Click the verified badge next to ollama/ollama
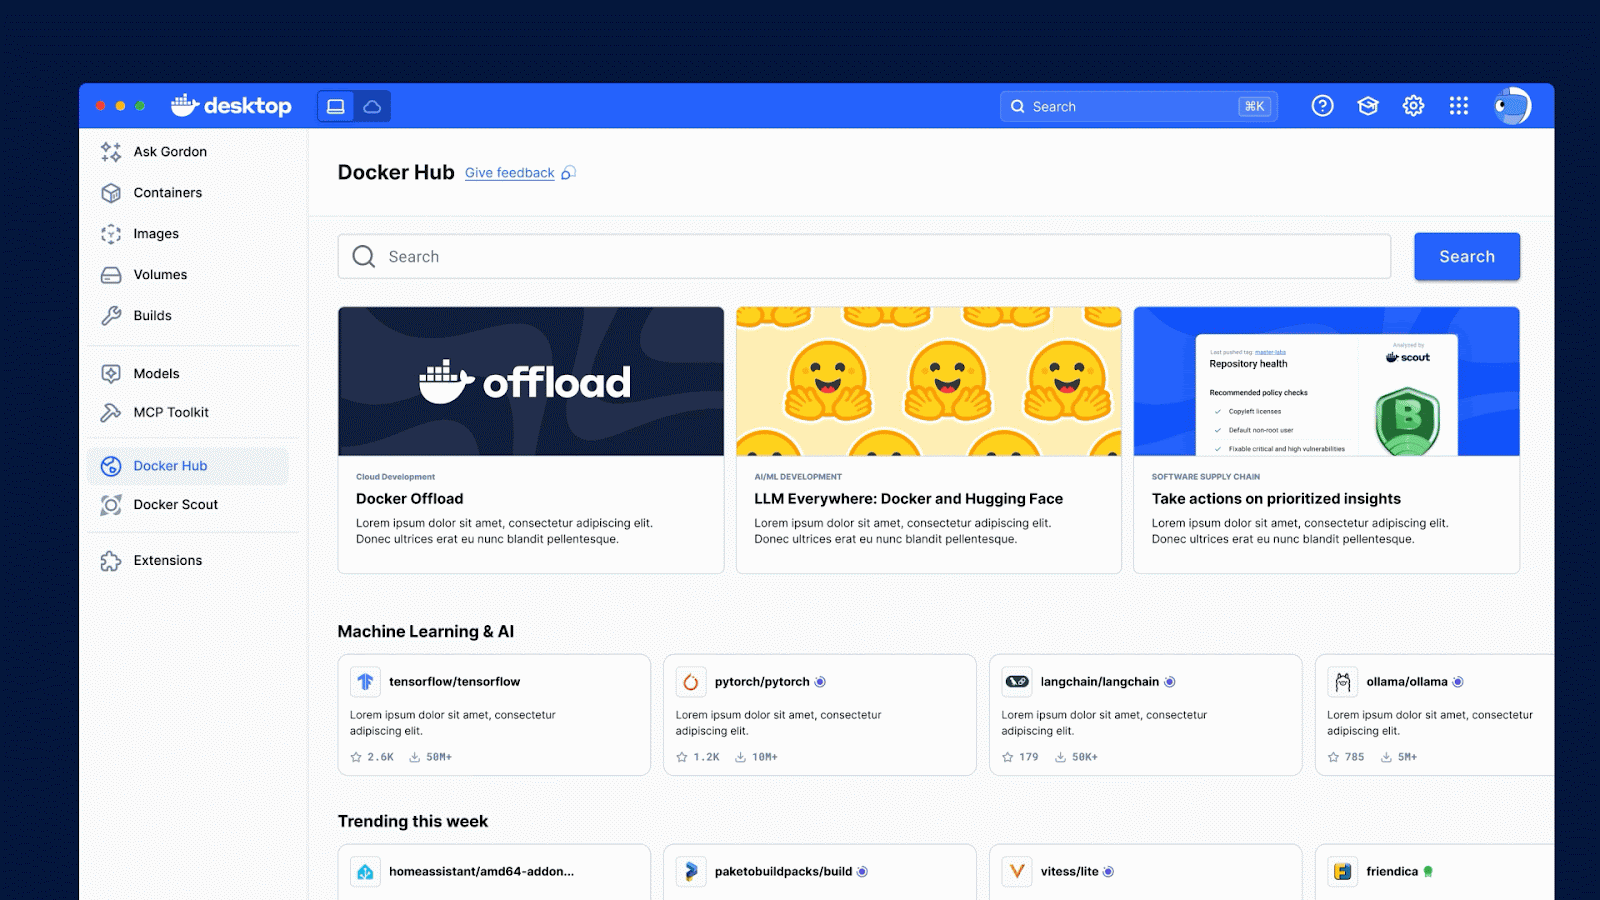Viewport: 1600px width, 900px height. point(1458,682)
